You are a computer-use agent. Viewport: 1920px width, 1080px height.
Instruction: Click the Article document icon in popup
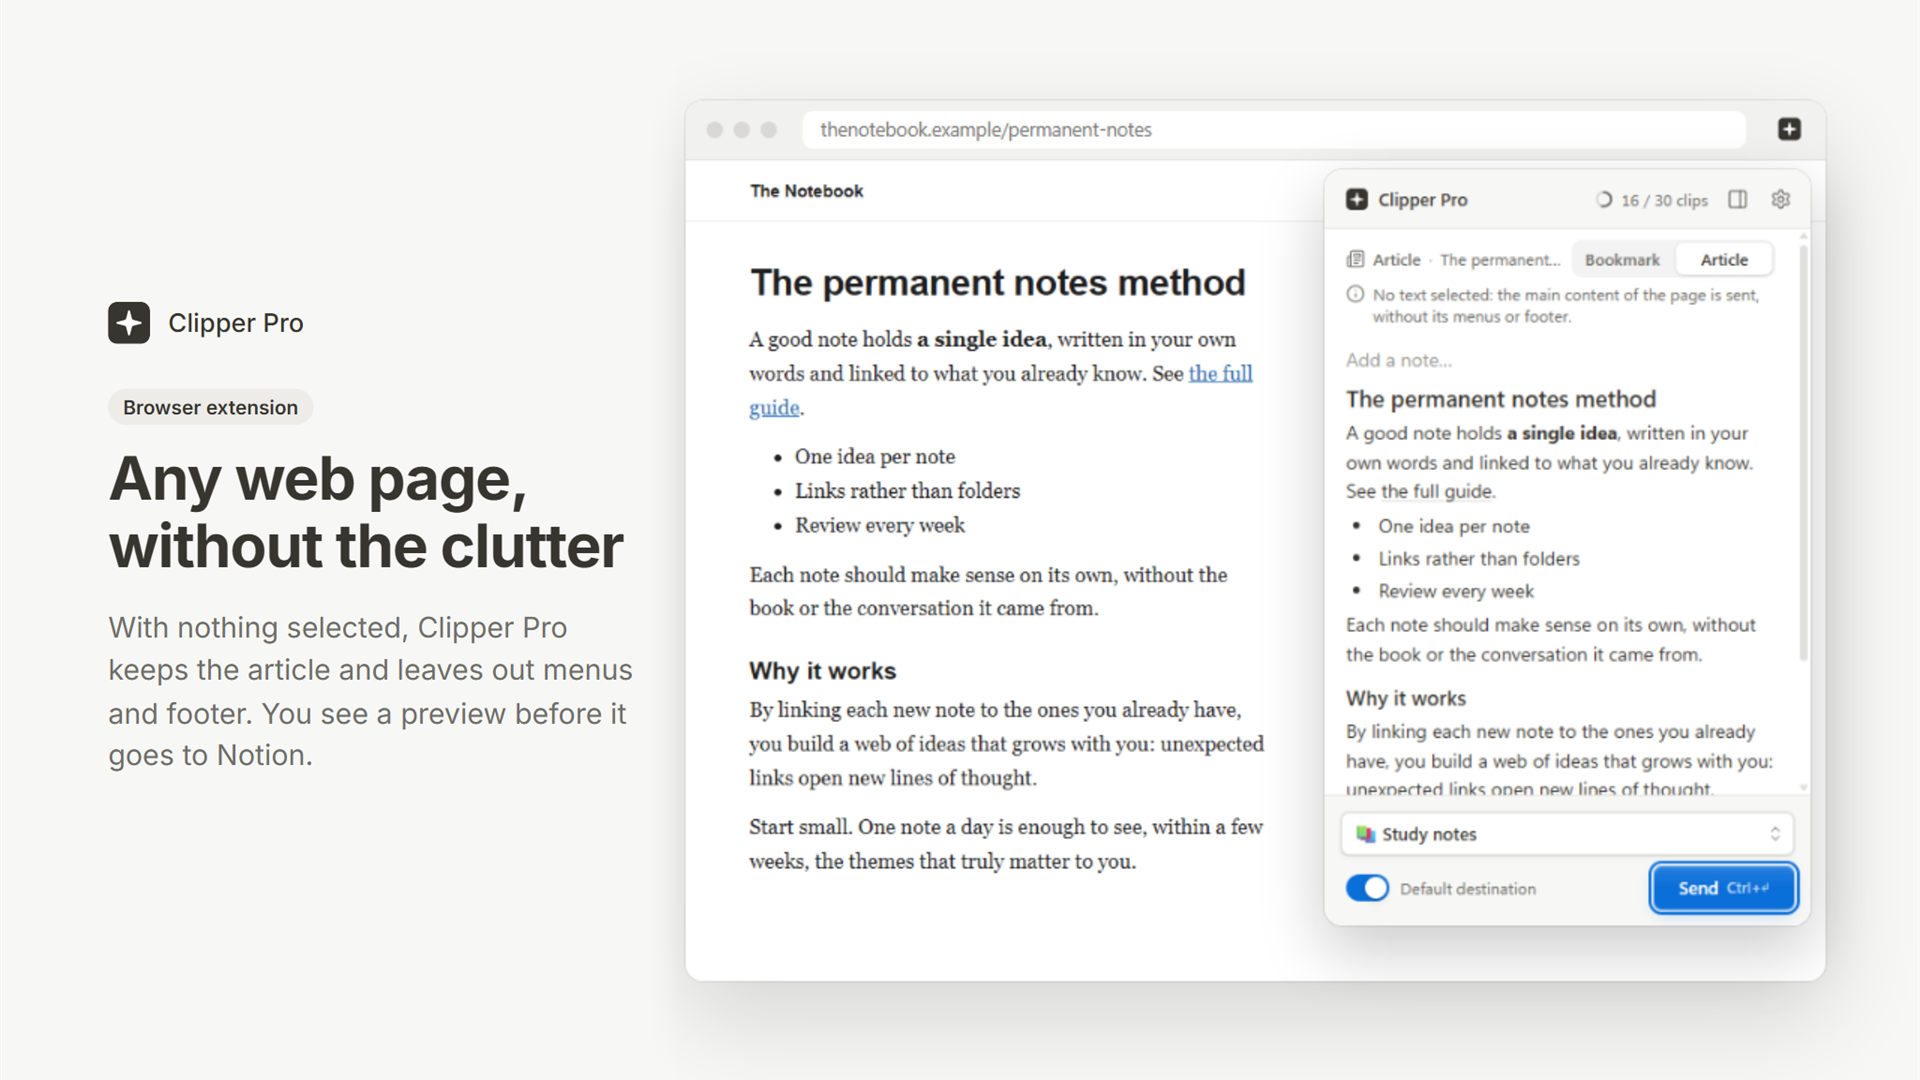1355,259
